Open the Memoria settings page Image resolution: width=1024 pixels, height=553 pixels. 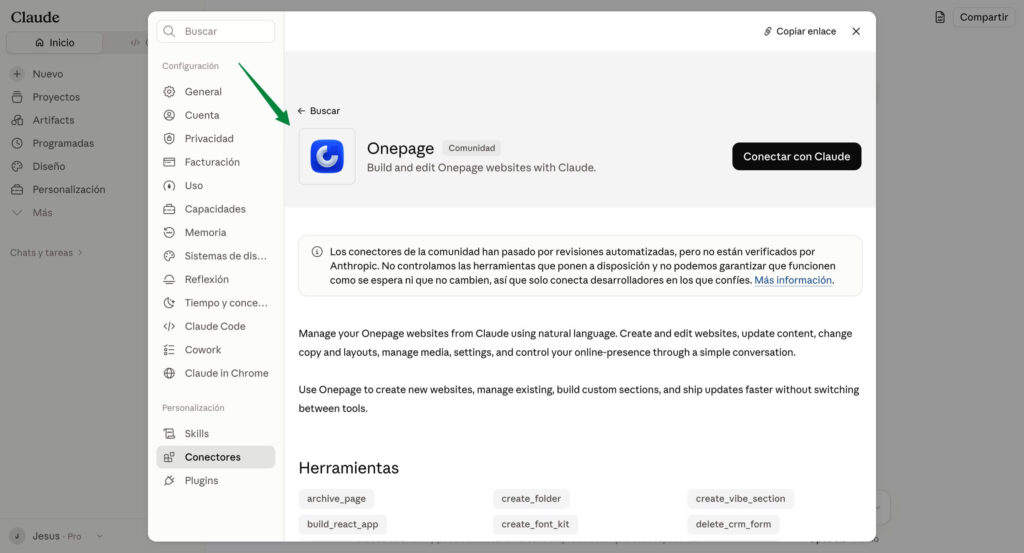[x=216, y=232]
